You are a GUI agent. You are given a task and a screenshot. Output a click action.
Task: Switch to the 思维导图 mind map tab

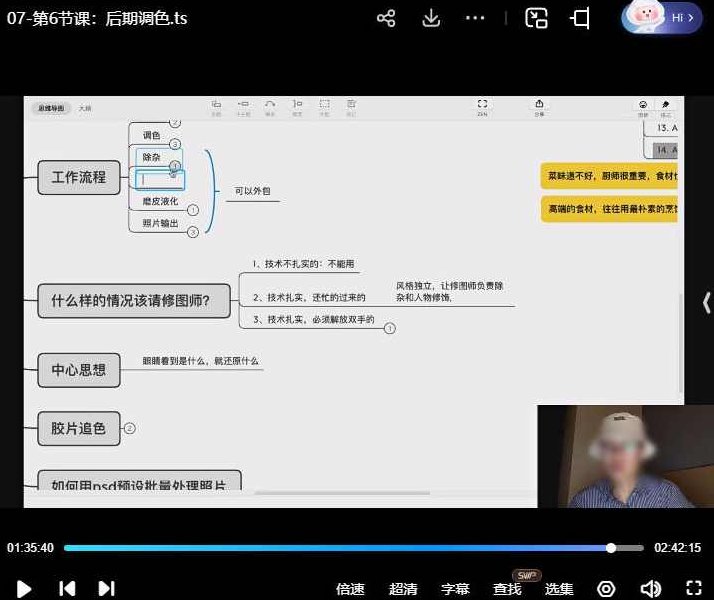click(51, 108)
